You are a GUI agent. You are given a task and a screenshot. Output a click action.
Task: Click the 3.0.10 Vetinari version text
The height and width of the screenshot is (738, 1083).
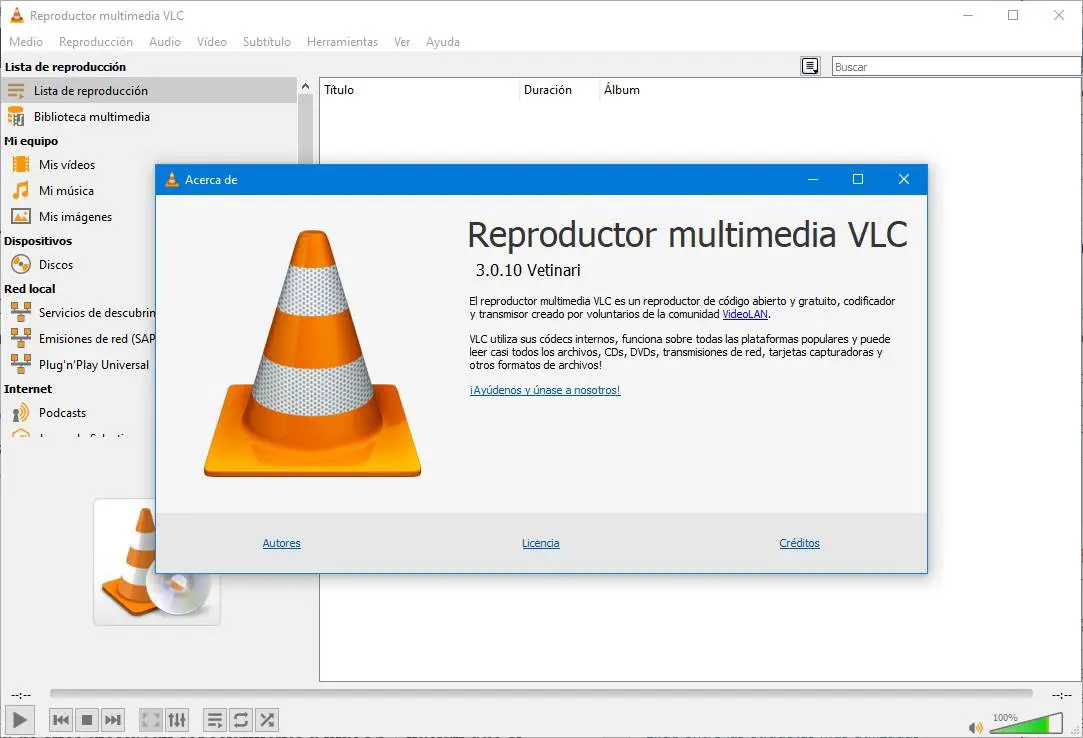pyautogui.click(x=528, y=270)
